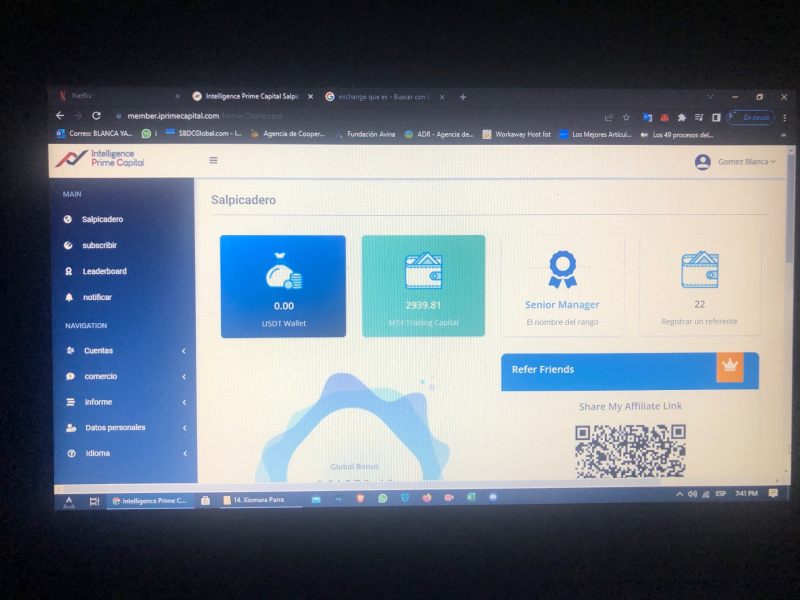Open the browser extensions puzzle icon
The image size is (800, 600).
[682, 118]
